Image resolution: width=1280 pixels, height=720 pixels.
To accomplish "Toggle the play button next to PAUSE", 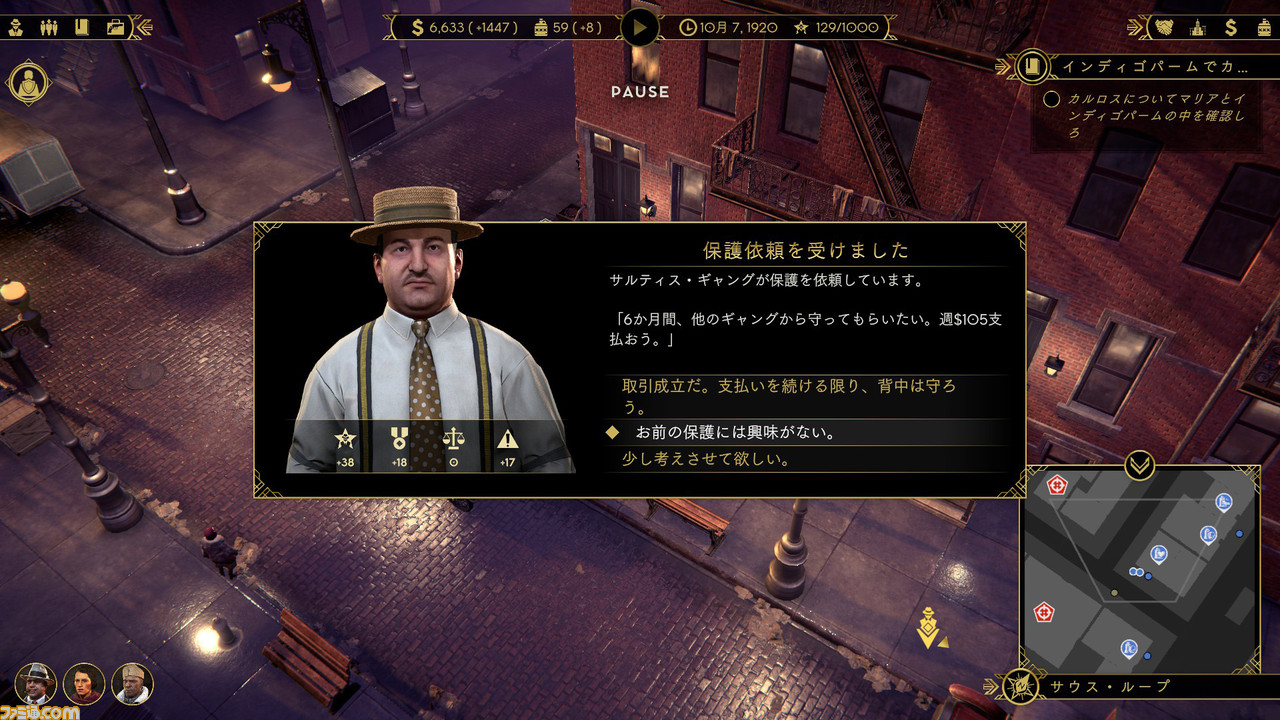I will coord(640,26).
